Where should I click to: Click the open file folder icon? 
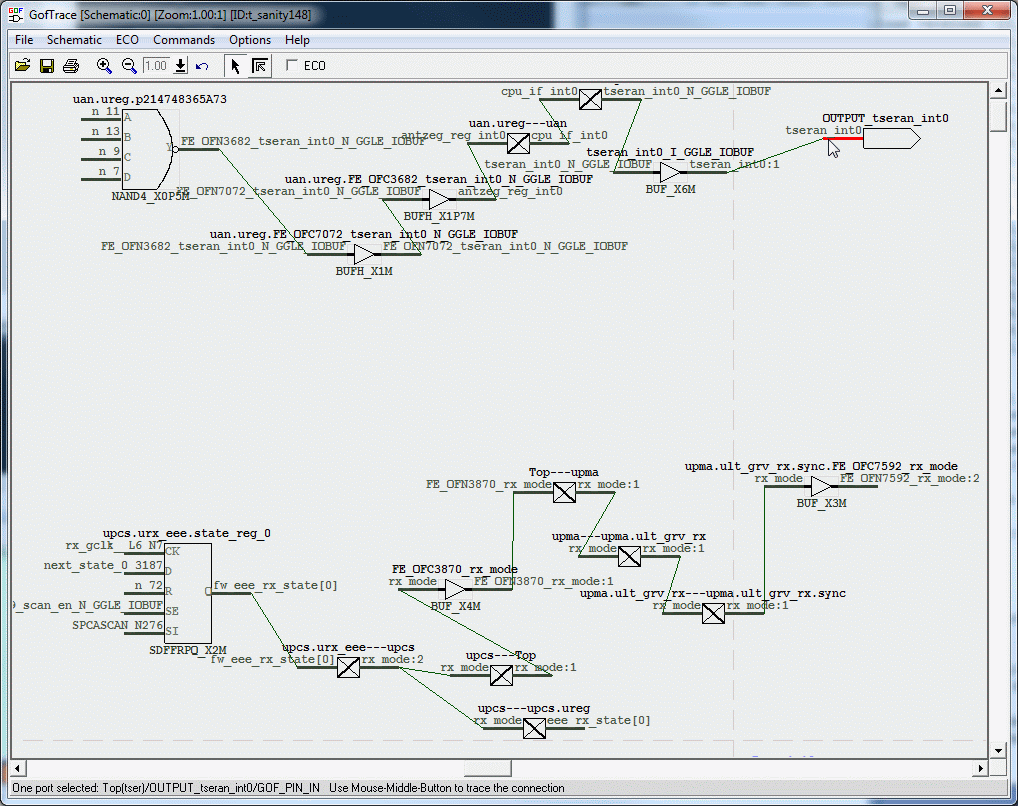(22, 66)
